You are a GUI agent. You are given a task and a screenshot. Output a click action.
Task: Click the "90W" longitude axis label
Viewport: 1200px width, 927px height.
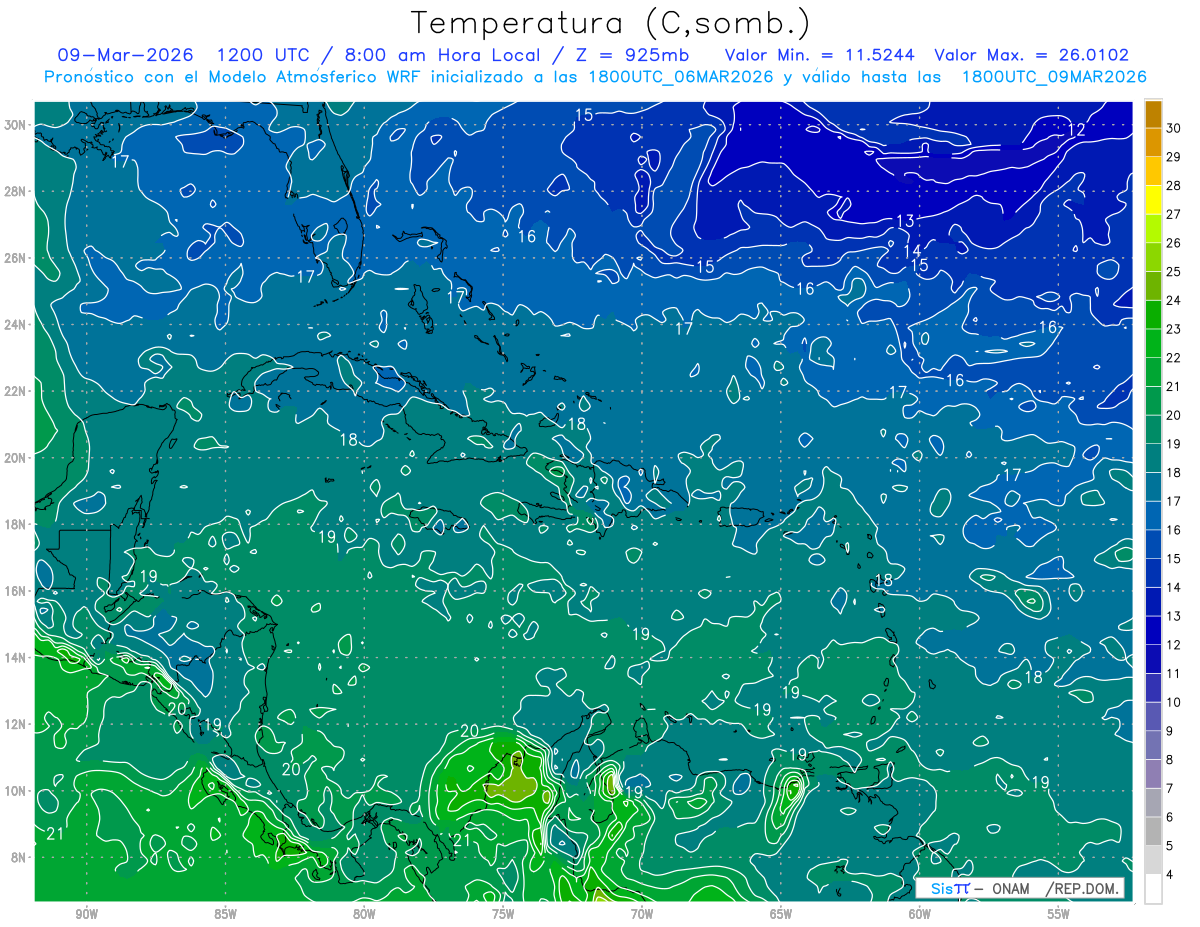(x=86, y=914)
